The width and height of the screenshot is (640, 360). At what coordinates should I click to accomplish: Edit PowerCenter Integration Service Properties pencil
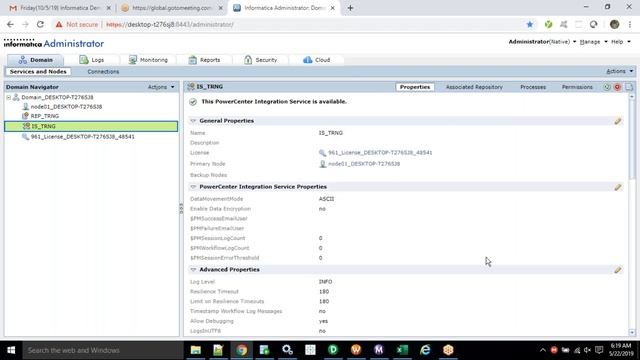[618, 187]
